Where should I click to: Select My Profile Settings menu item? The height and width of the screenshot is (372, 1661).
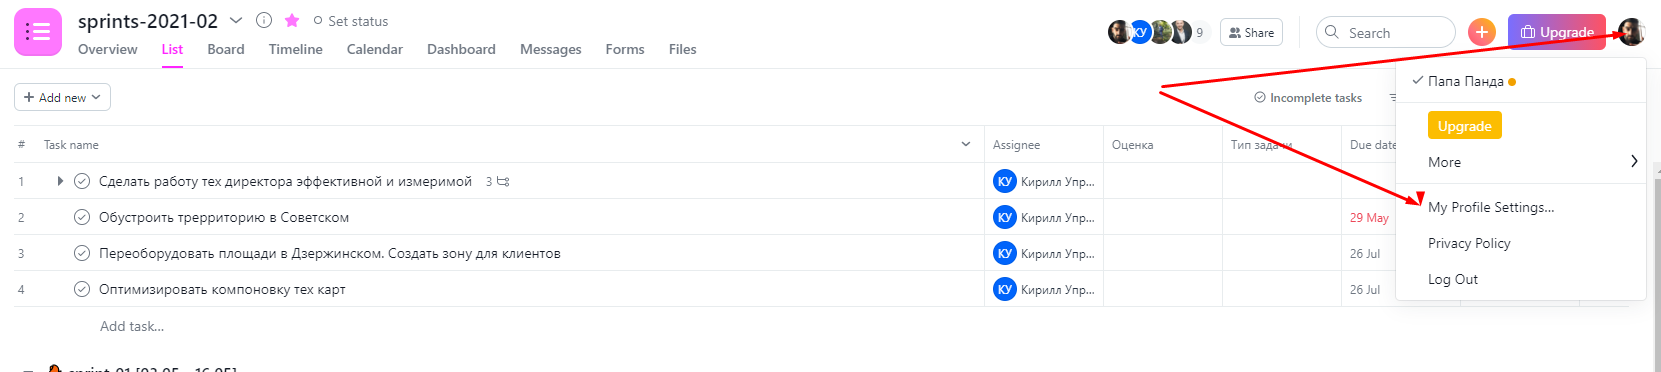pos(1491,207)
